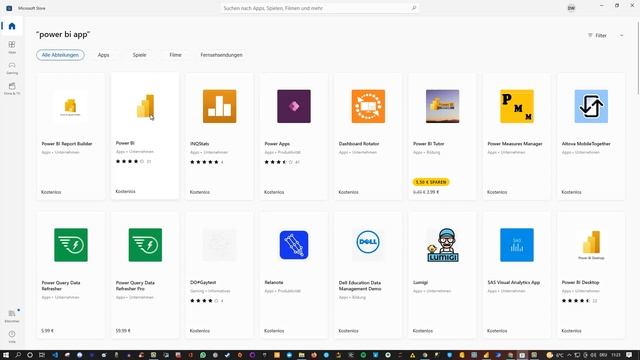Open the Power BI Report Builder app icon
Screen dimensions: 640x360
[71, 106]
